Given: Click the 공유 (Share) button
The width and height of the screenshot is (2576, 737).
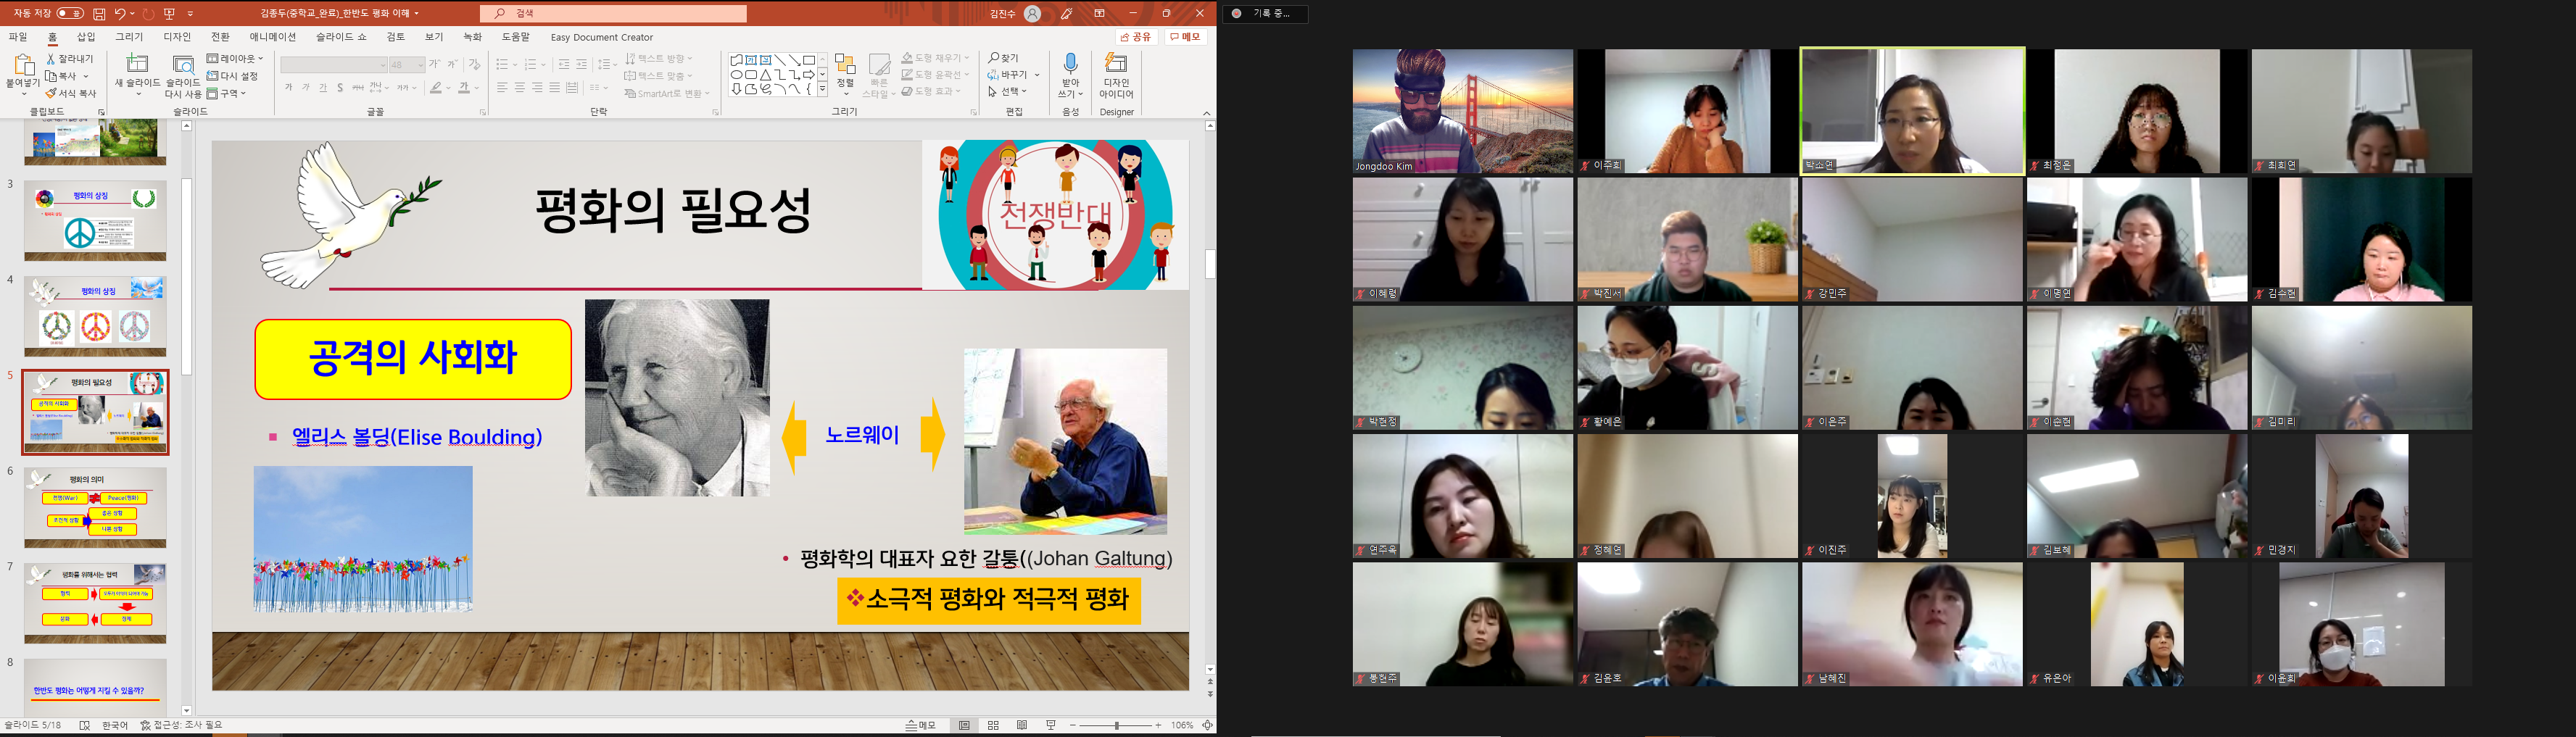Looking at the screenshot, I should (x=1137, y=37).
